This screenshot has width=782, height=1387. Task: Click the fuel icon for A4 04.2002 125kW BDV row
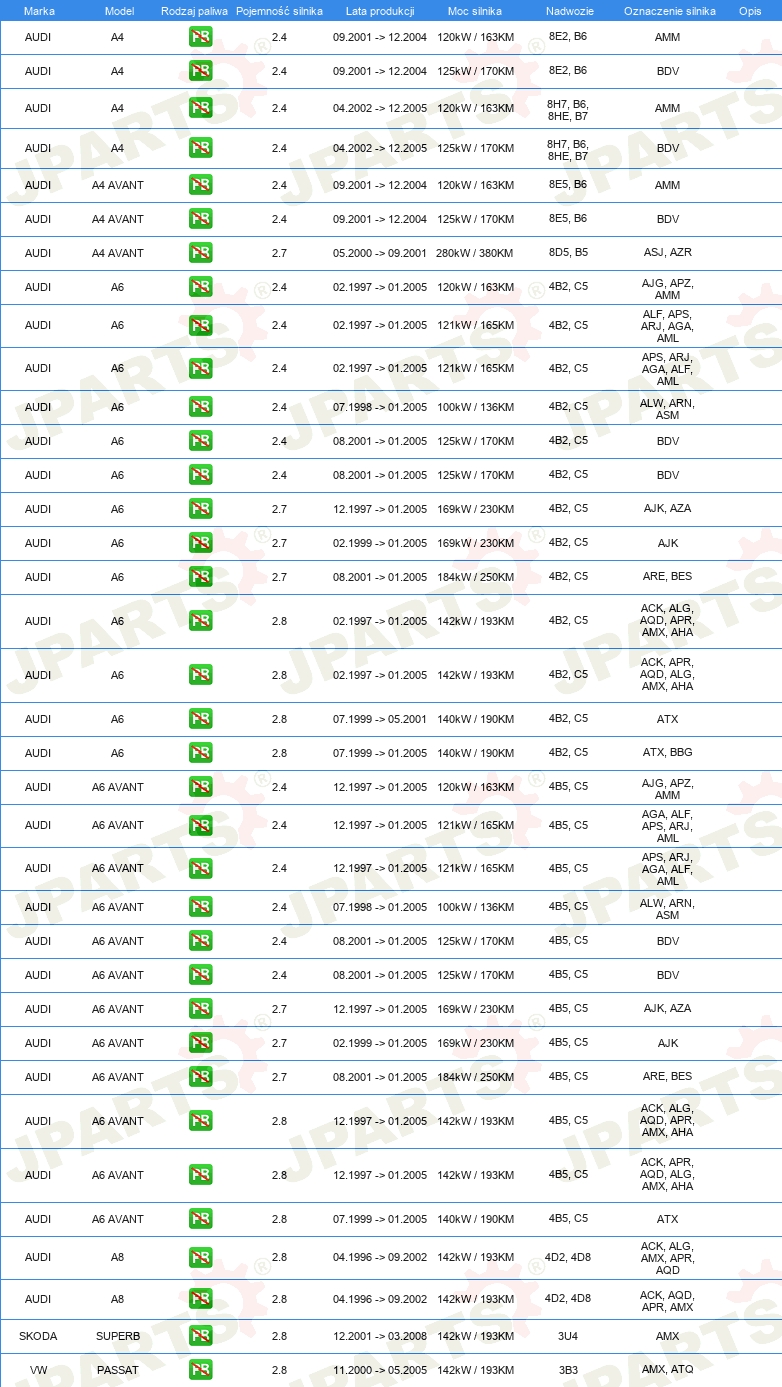[201, 148]
